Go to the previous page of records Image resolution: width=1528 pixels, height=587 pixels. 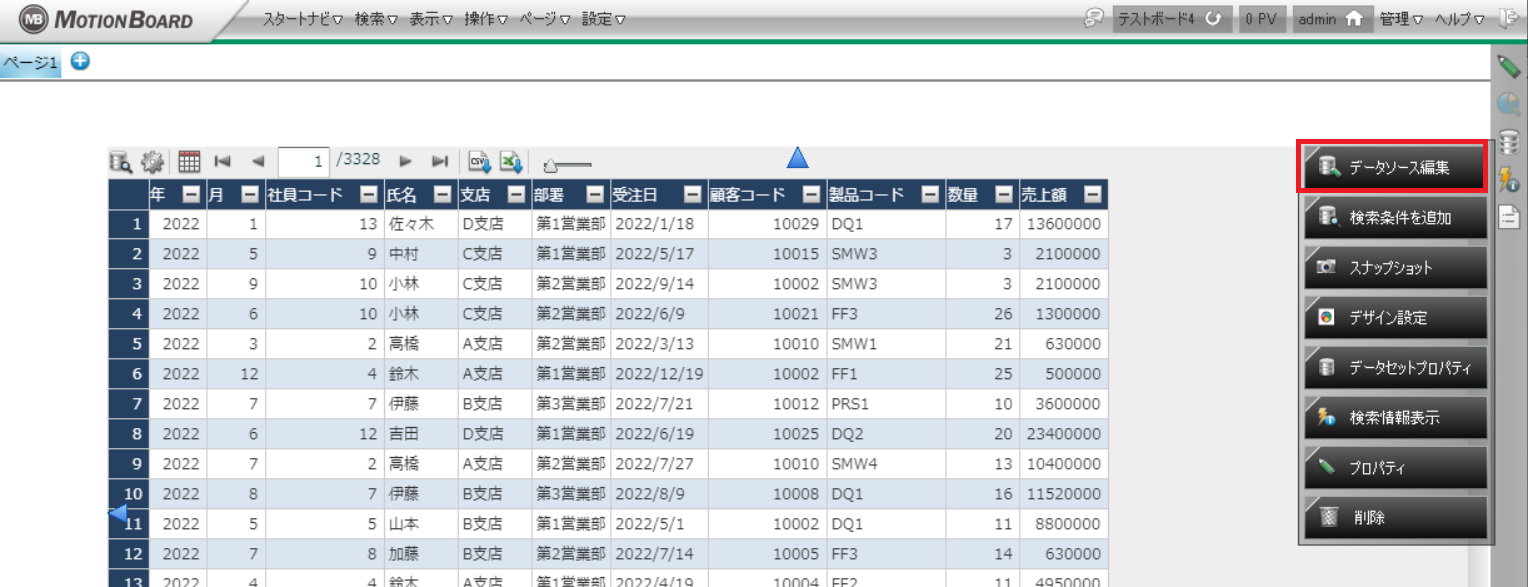[258, 160]
